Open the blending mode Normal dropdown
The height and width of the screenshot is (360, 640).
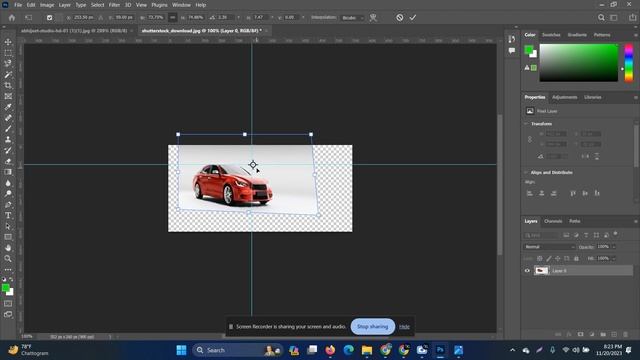coord(549,247)
